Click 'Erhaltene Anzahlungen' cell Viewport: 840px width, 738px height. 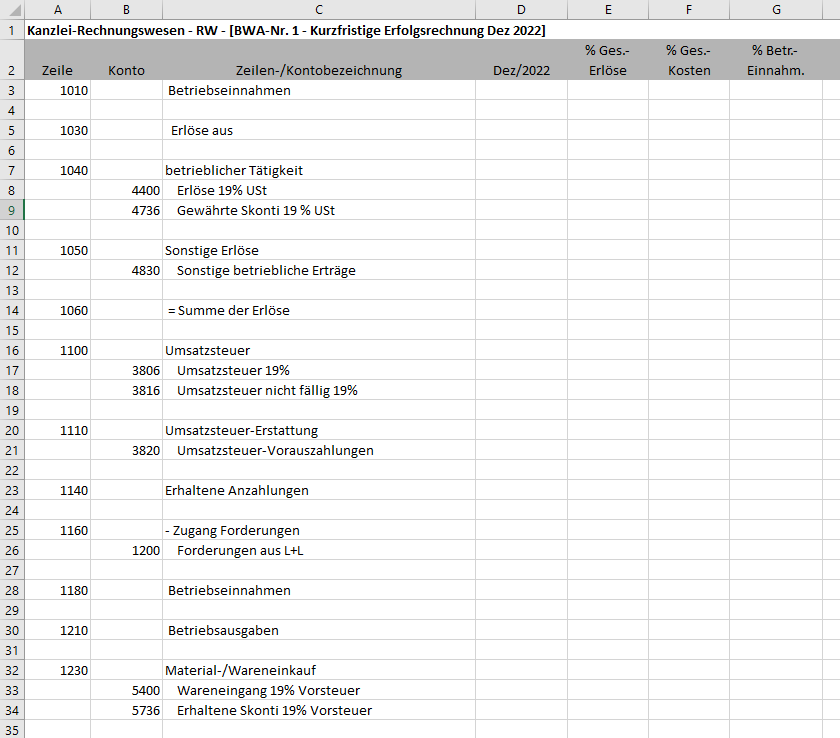point(319,491)
